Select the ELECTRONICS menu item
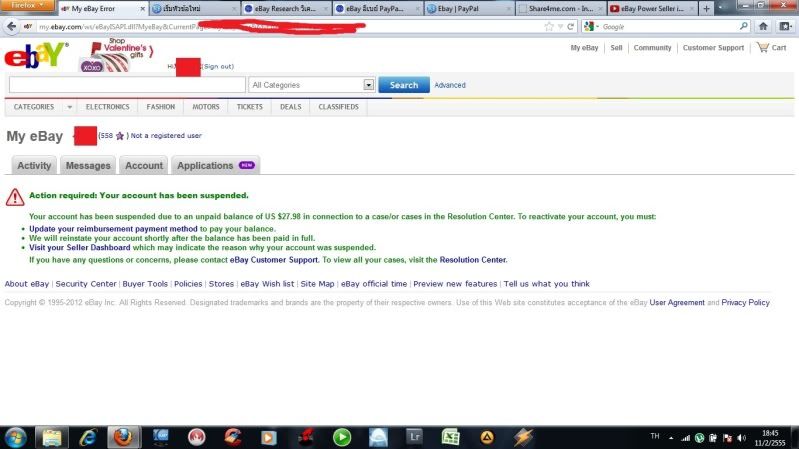This screenshot has height=449, width=799. click(108, 107)
